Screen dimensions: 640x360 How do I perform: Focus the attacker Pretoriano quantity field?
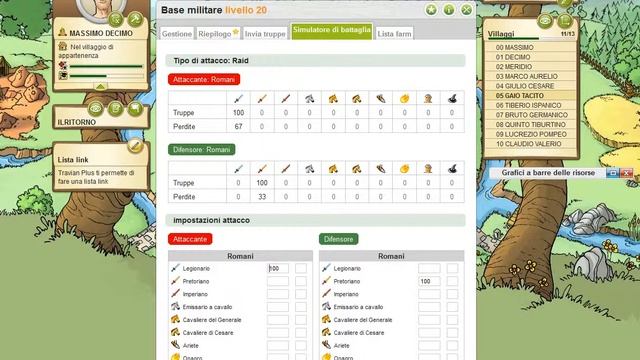[x=278, y=281]
